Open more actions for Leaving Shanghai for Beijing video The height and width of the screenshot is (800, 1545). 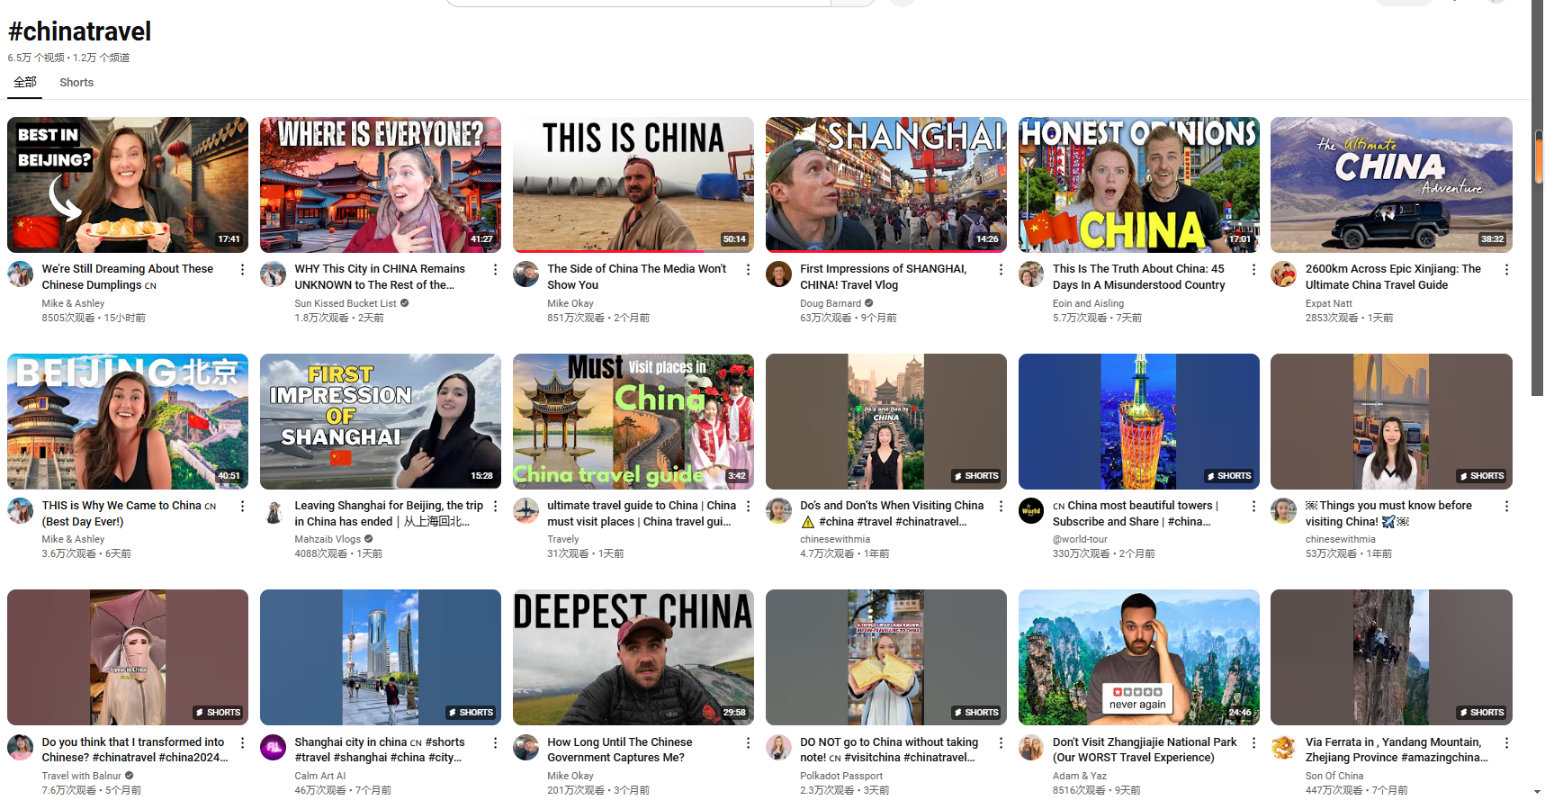pos(495,507)
